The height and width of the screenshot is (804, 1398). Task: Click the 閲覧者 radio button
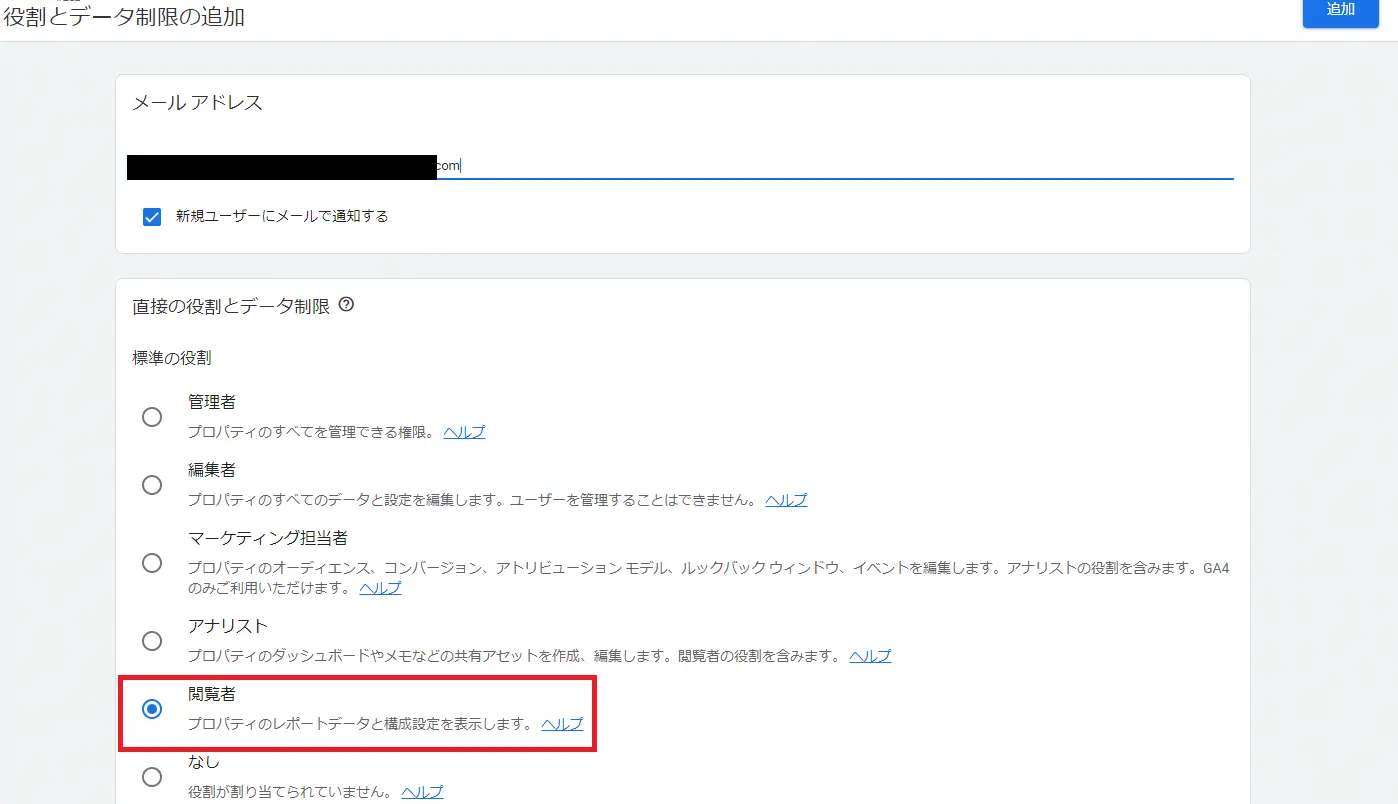click(151, 710)
